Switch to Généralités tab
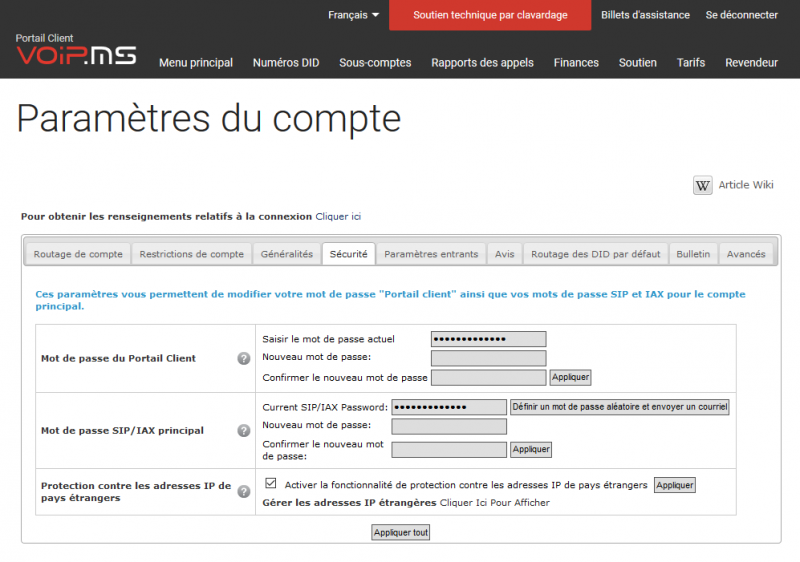 [x=287, y=254]
